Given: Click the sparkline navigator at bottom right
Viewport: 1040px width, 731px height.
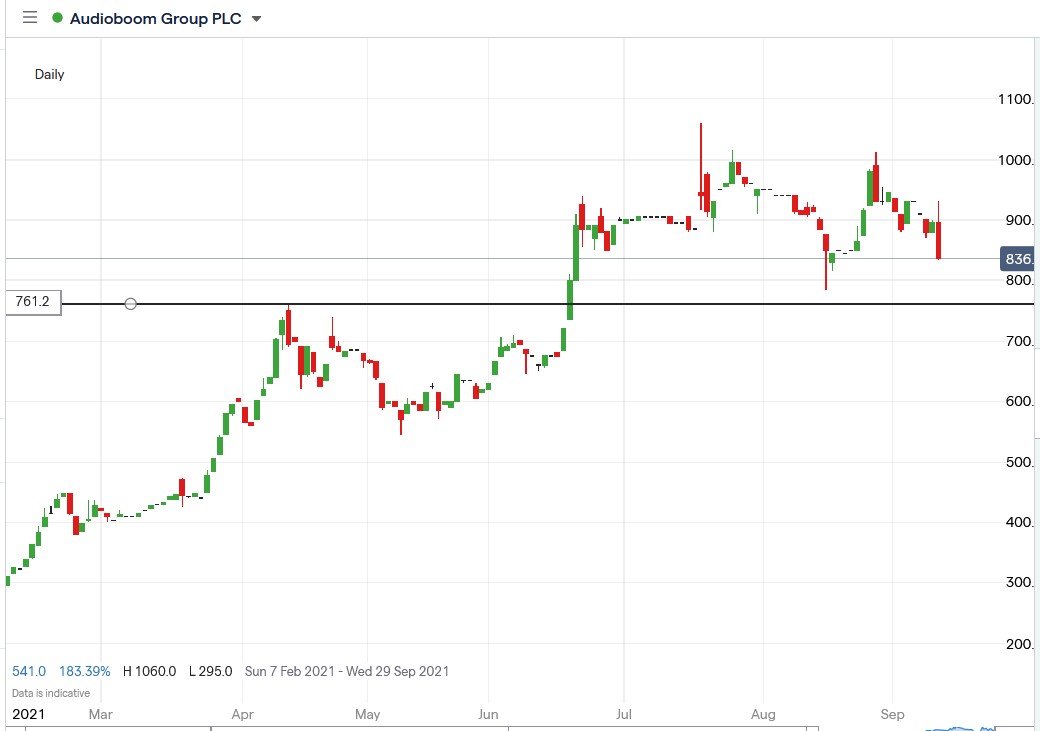Looking at the screenshot, I should 960,727.
